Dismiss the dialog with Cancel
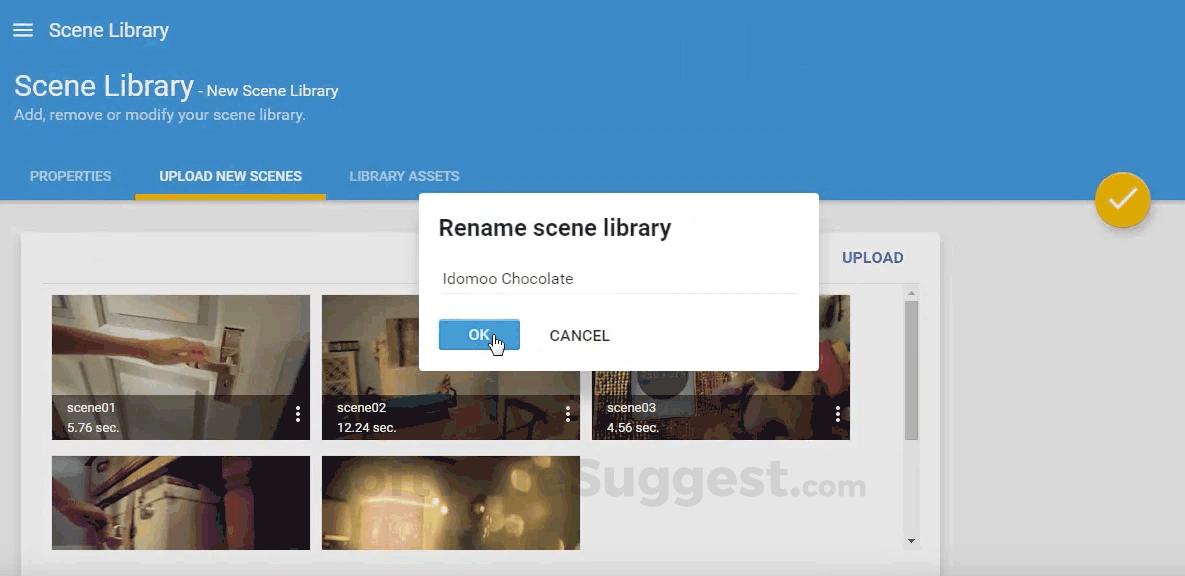1185x576 pixels. coord(579,335)
